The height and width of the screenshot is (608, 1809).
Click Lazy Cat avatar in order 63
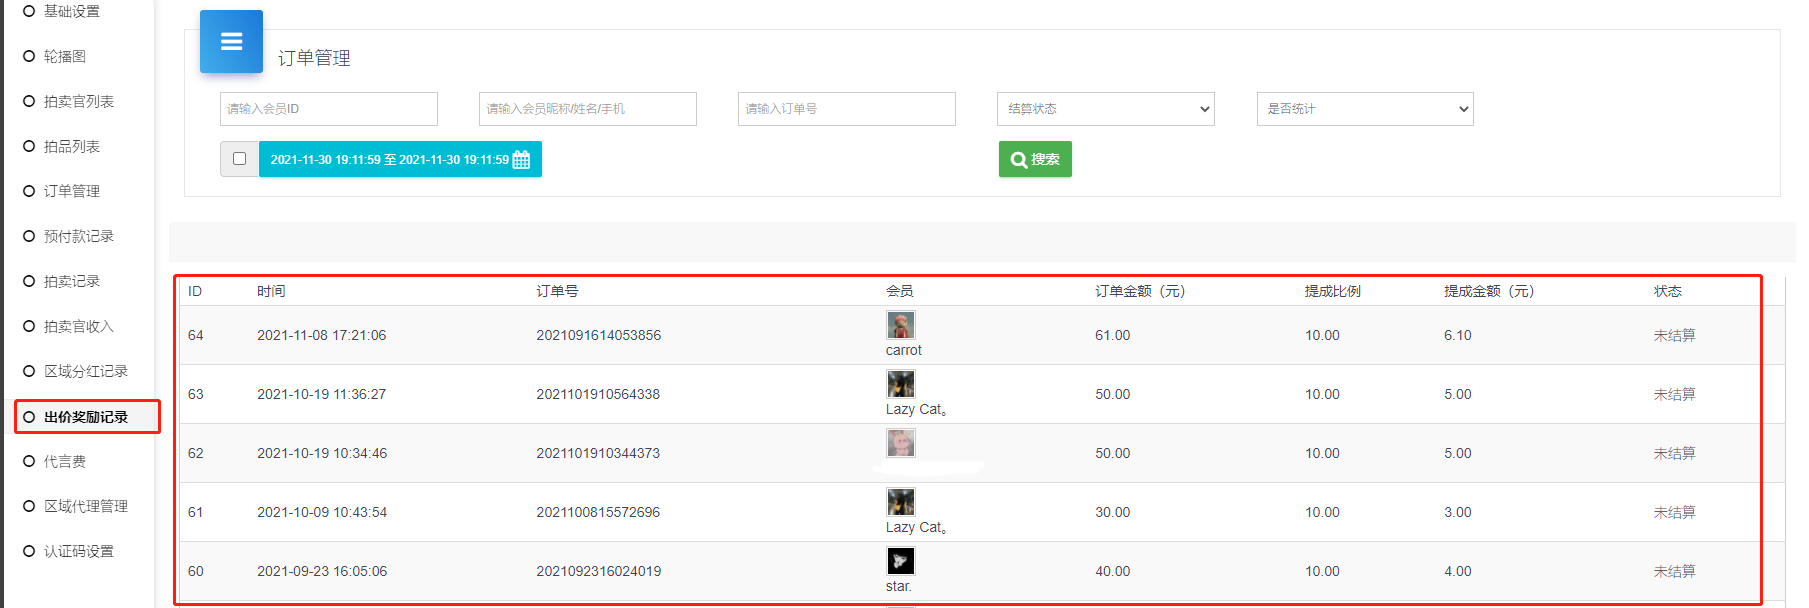tap(900, 384)
